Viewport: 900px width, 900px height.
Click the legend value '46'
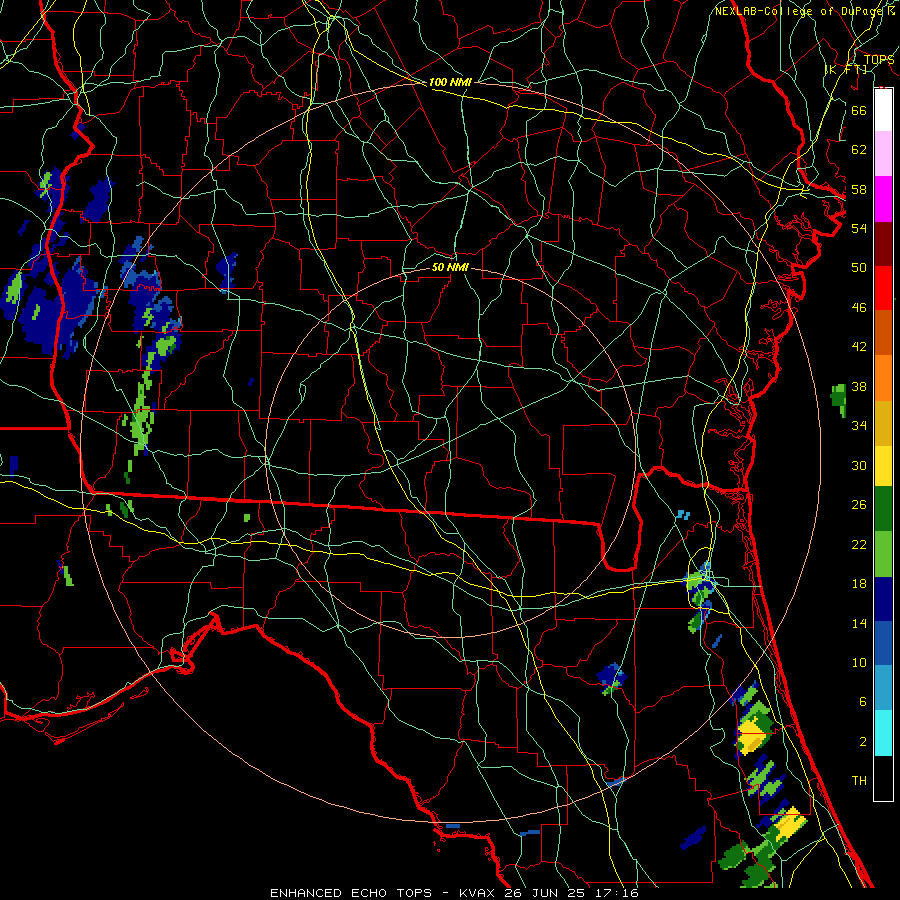(x=859, y=308)
